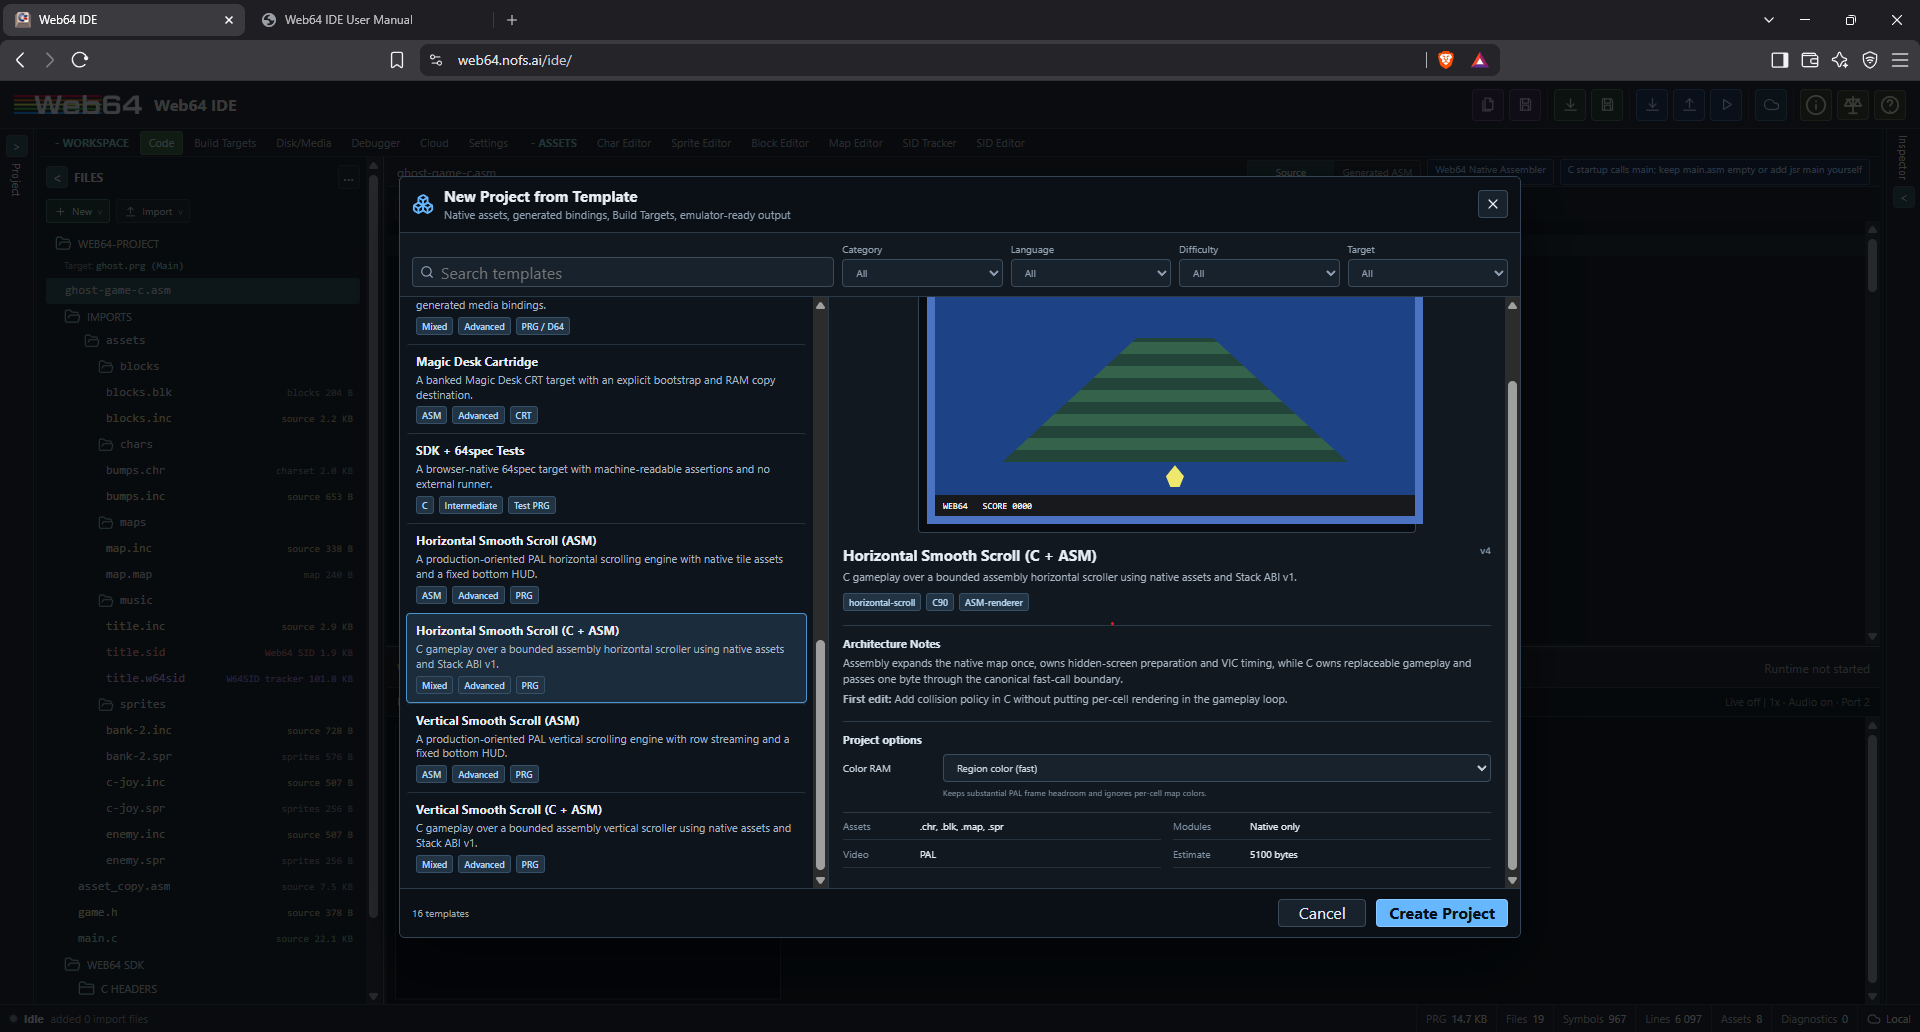Select the Magic Desk Cartridge template
The width and height of the screenshot is (1920, 1032).
click(606, 388)
